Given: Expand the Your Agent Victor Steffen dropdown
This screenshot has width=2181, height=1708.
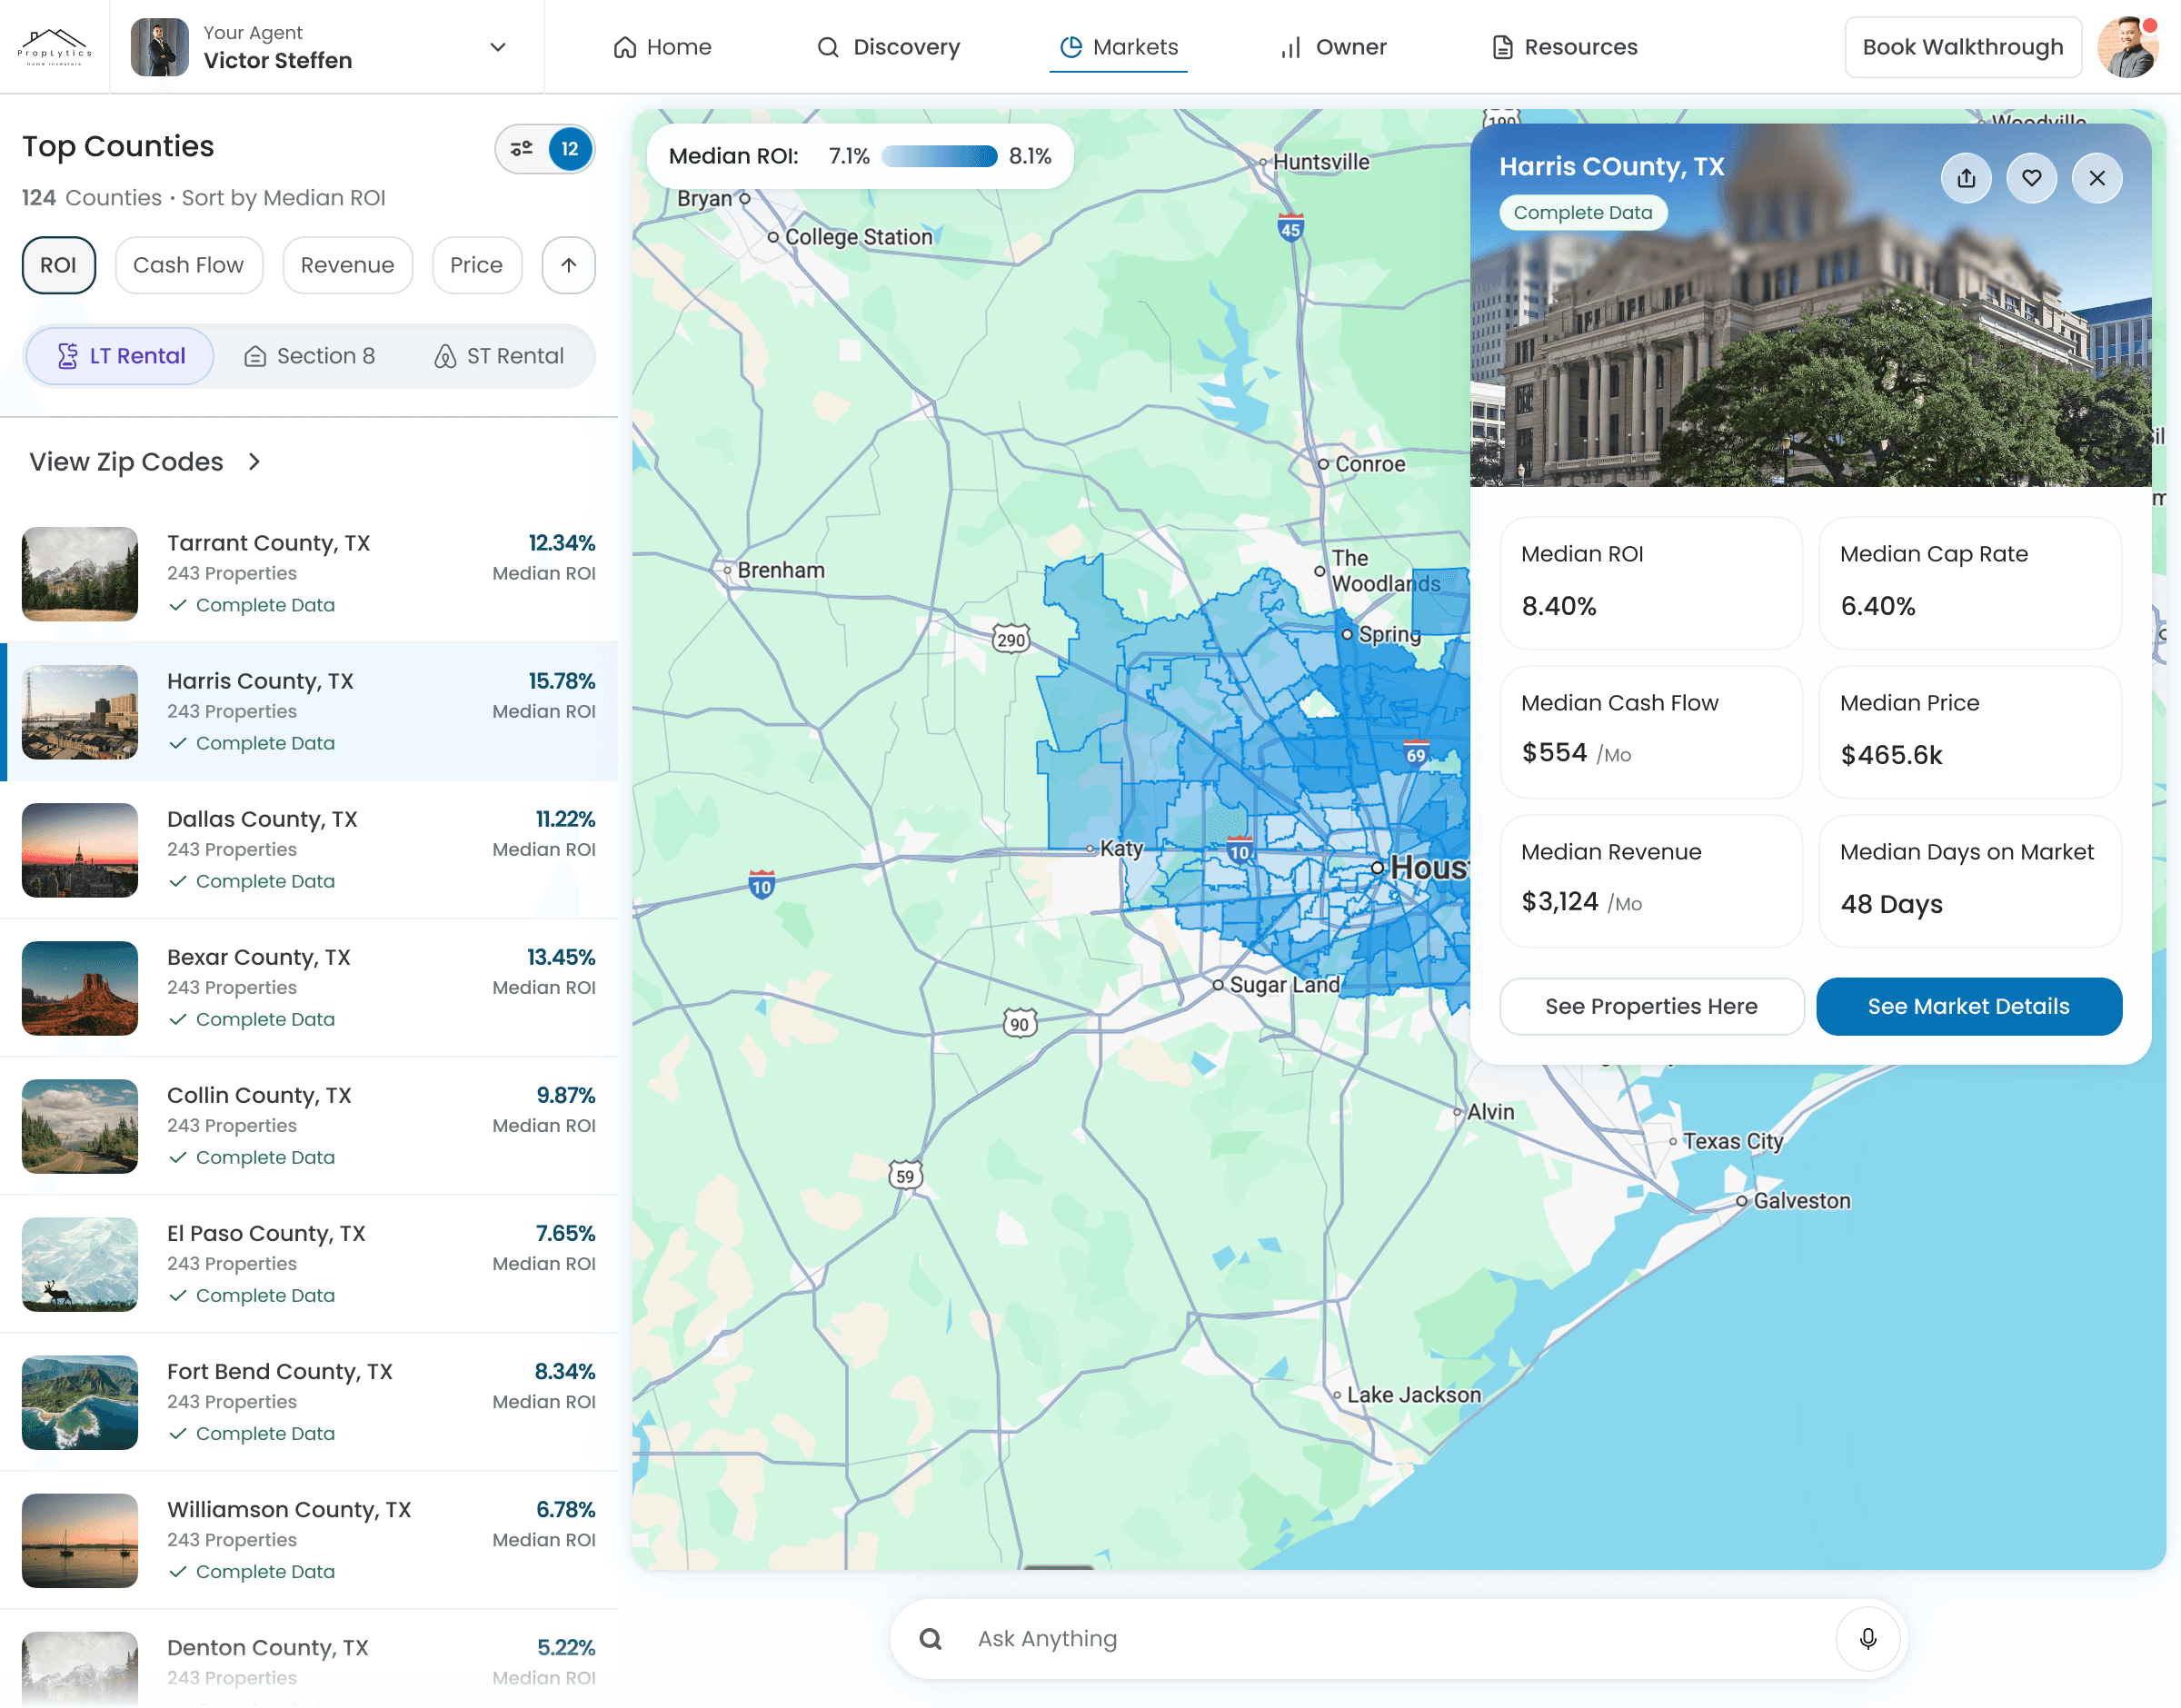Looking at the screenshot, I should click(498, 47).
